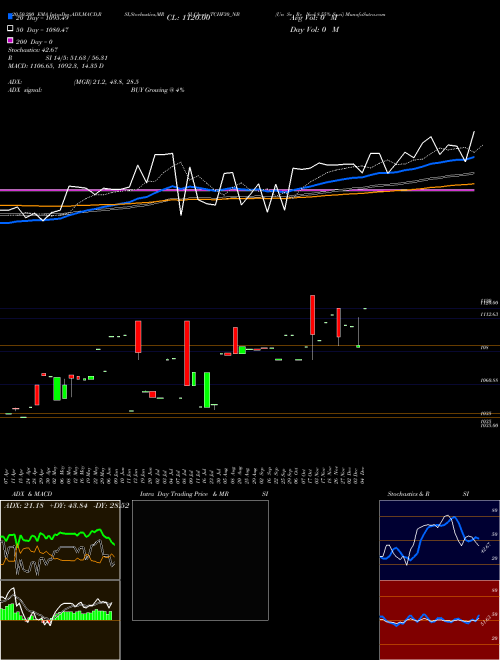500x660 pixels.
Task: Select the 'MACD: 1106.65, 1092.3, 14.35 D' line
Action: pos(56,66)
